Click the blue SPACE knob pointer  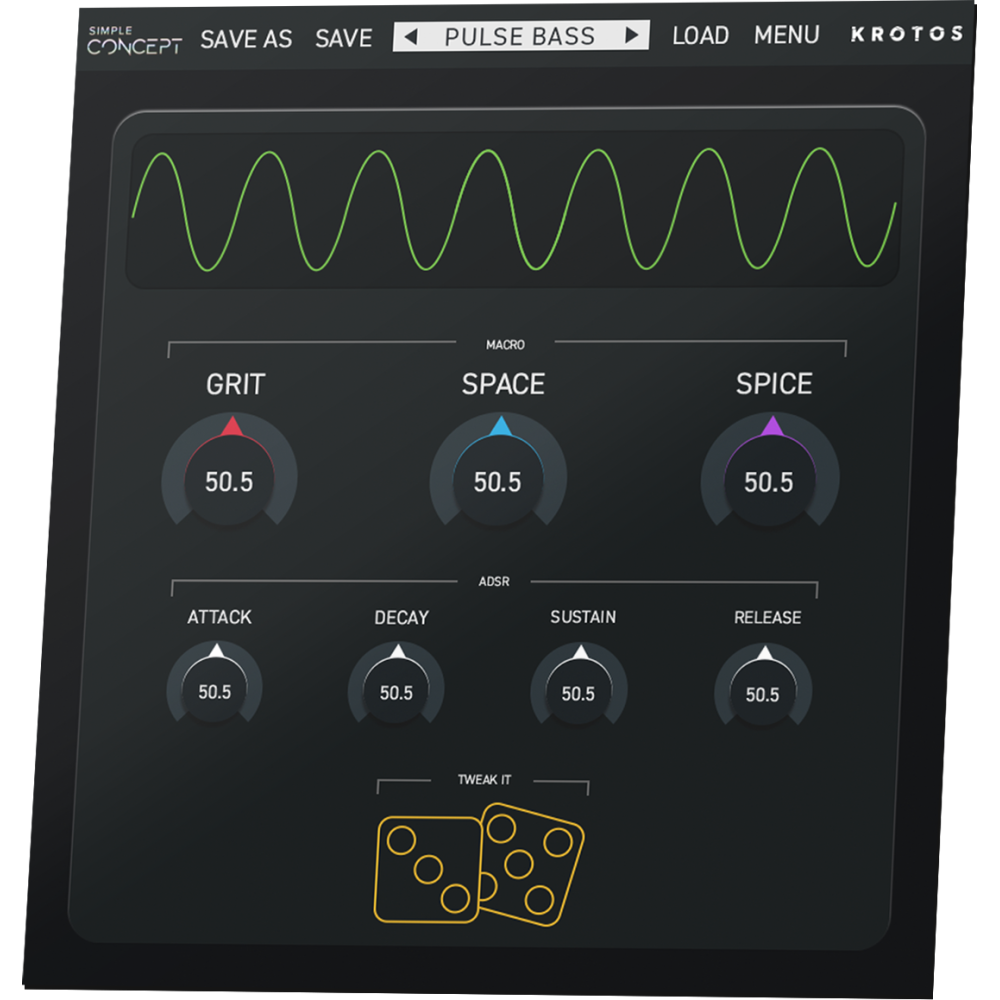pyautogui.click(x=500, y=427)
